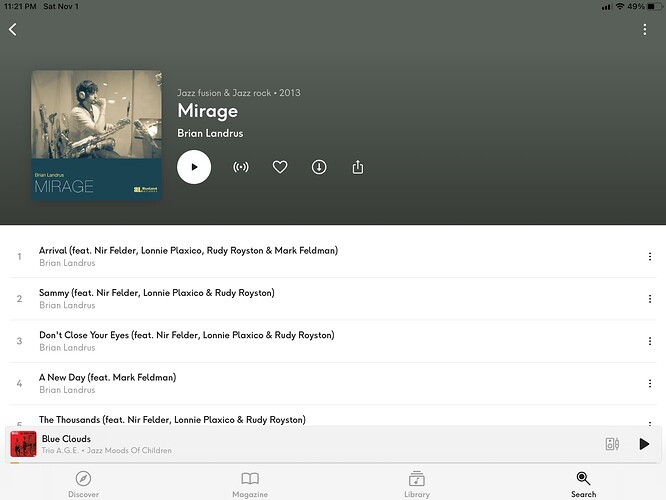Go to the Library tab
666x500 pixels.
tap(417, 484)
